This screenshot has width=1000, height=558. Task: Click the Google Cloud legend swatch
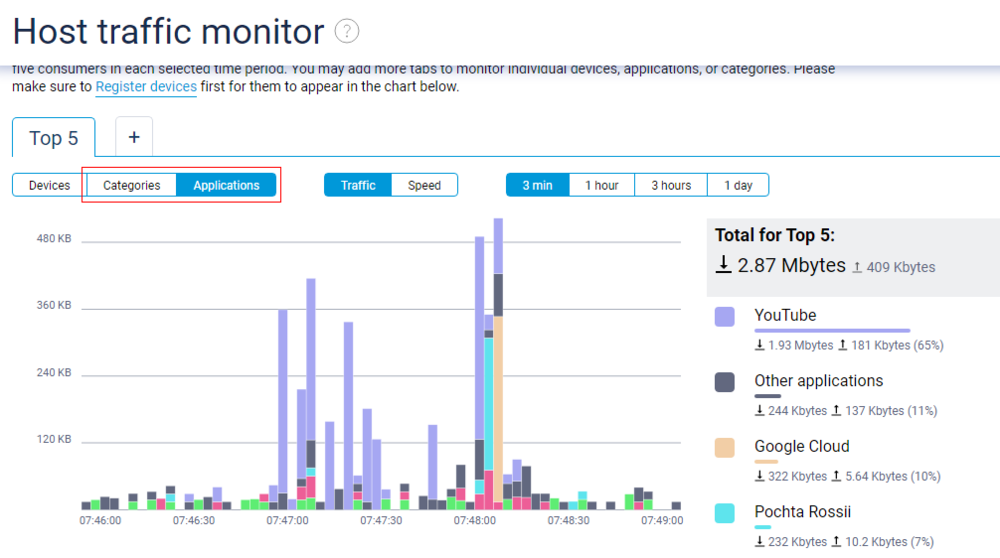pyautogui.click(x=725, y=447)
